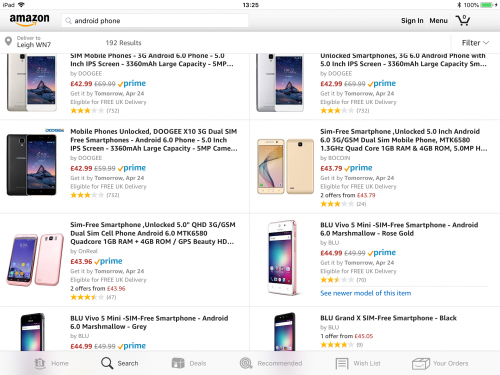The width and height of the screenshot is (500, 375).
Task: Open the Home tab icon
Action: [40, 363]
